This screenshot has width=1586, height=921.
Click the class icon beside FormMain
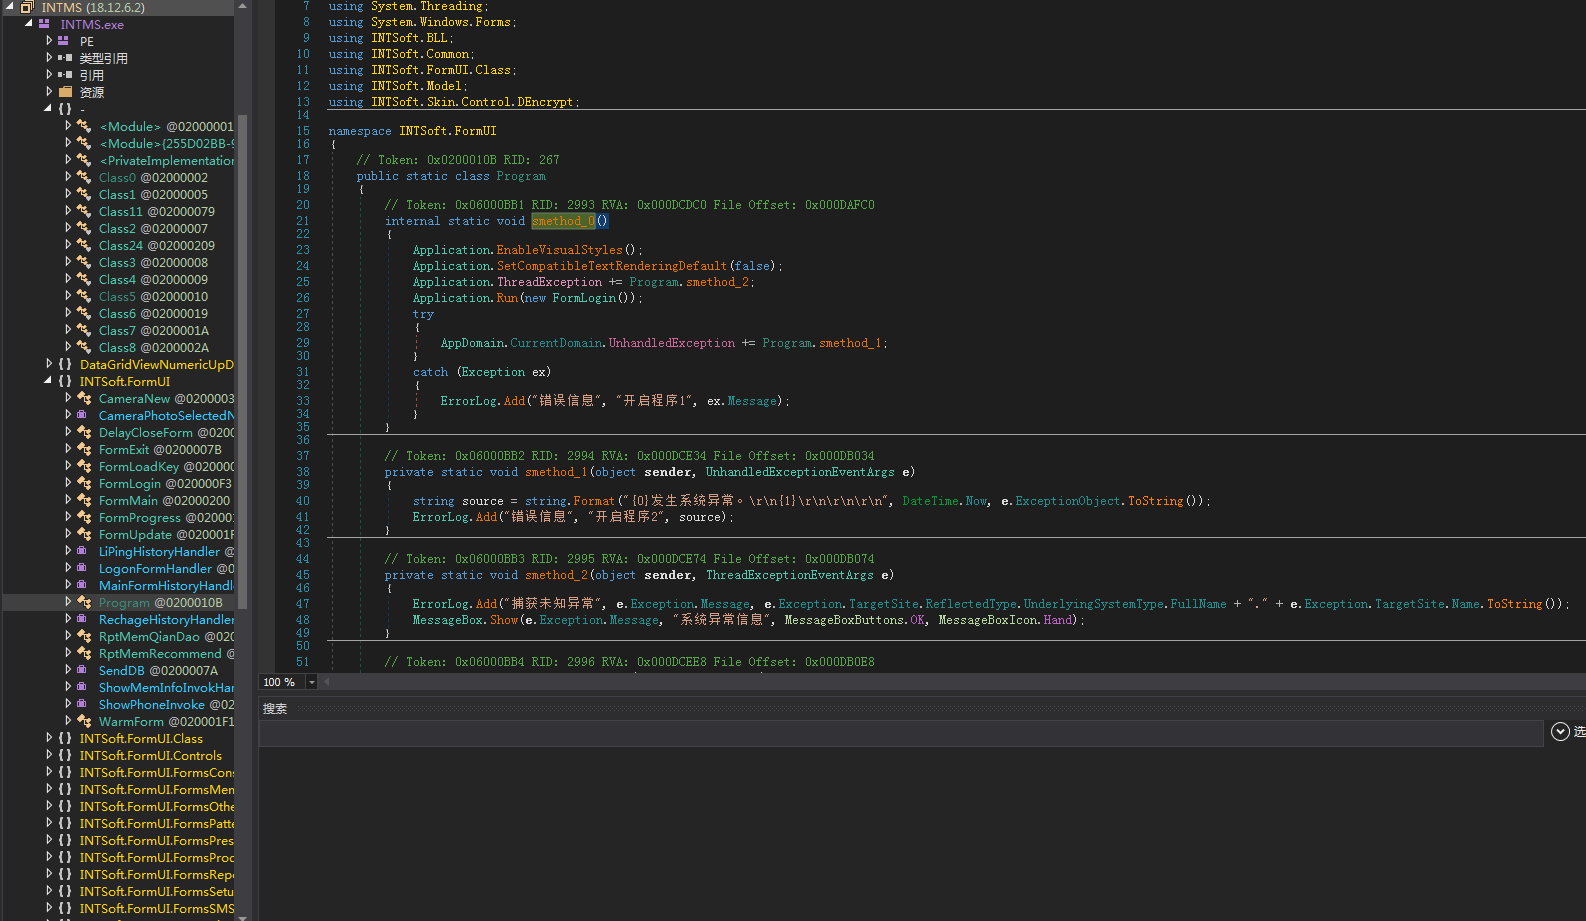pyautogui.click(x=84, y=500)
